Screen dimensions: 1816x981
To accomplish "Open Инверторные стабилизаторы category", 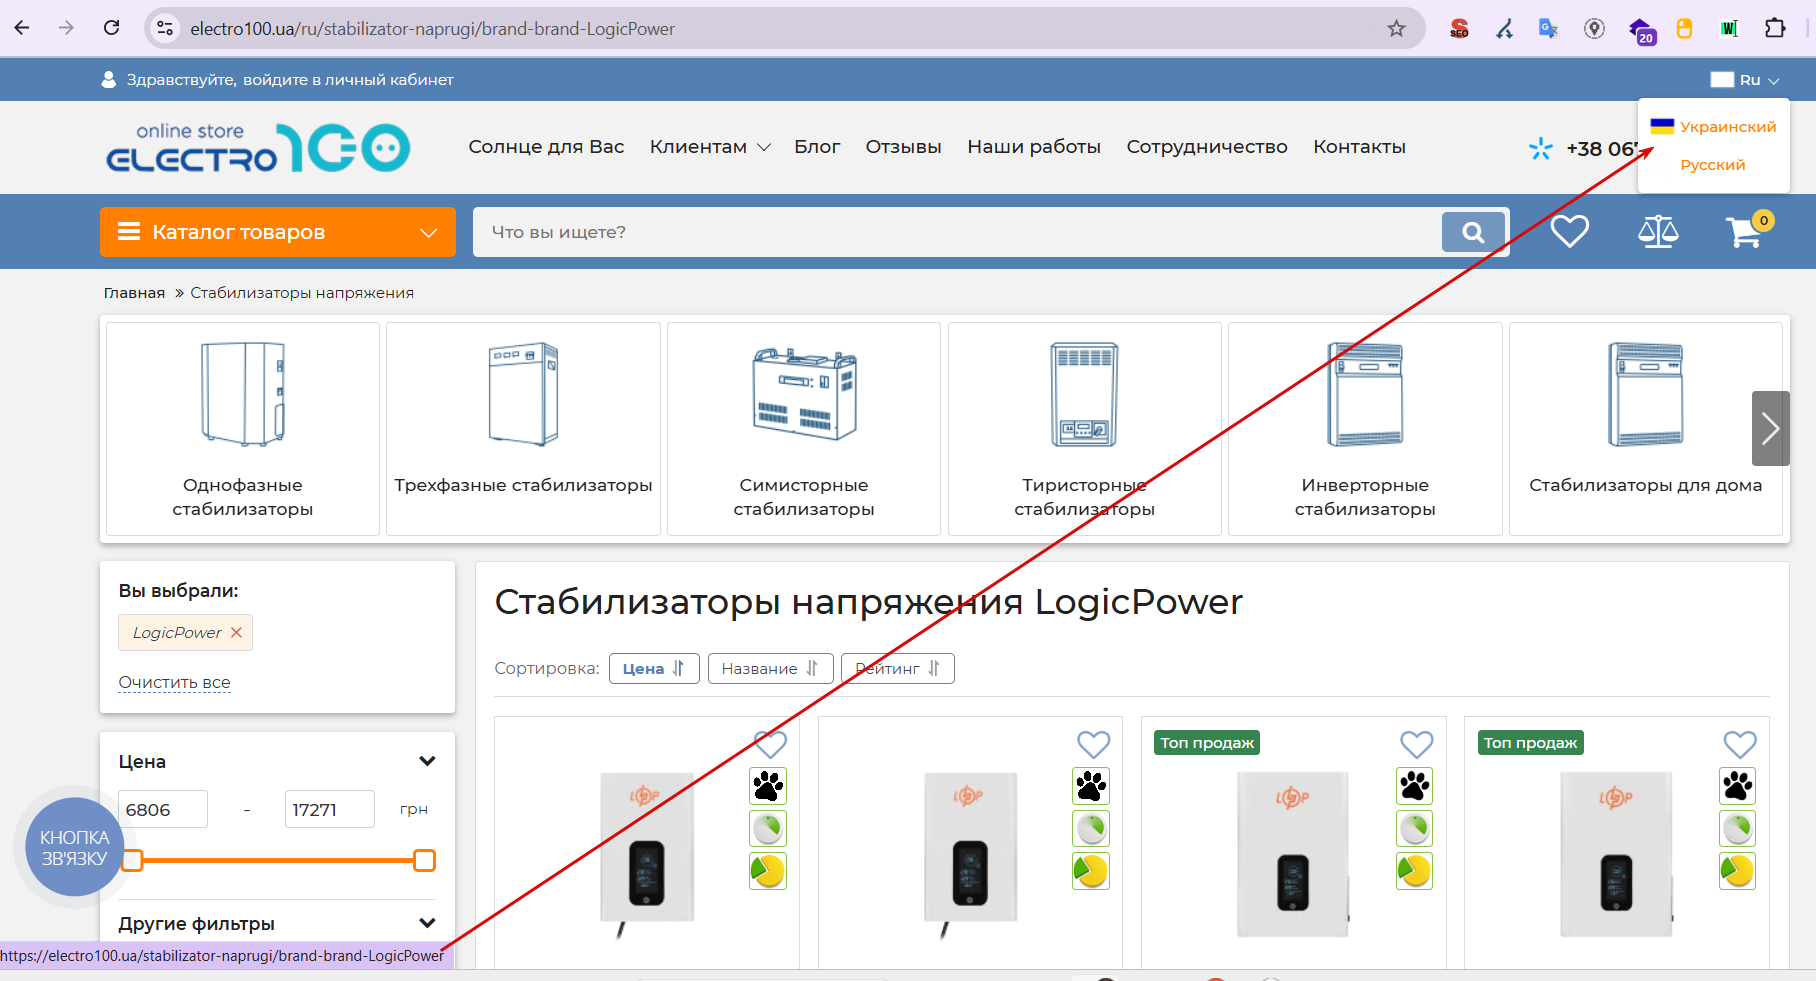I will (1365, 429).
